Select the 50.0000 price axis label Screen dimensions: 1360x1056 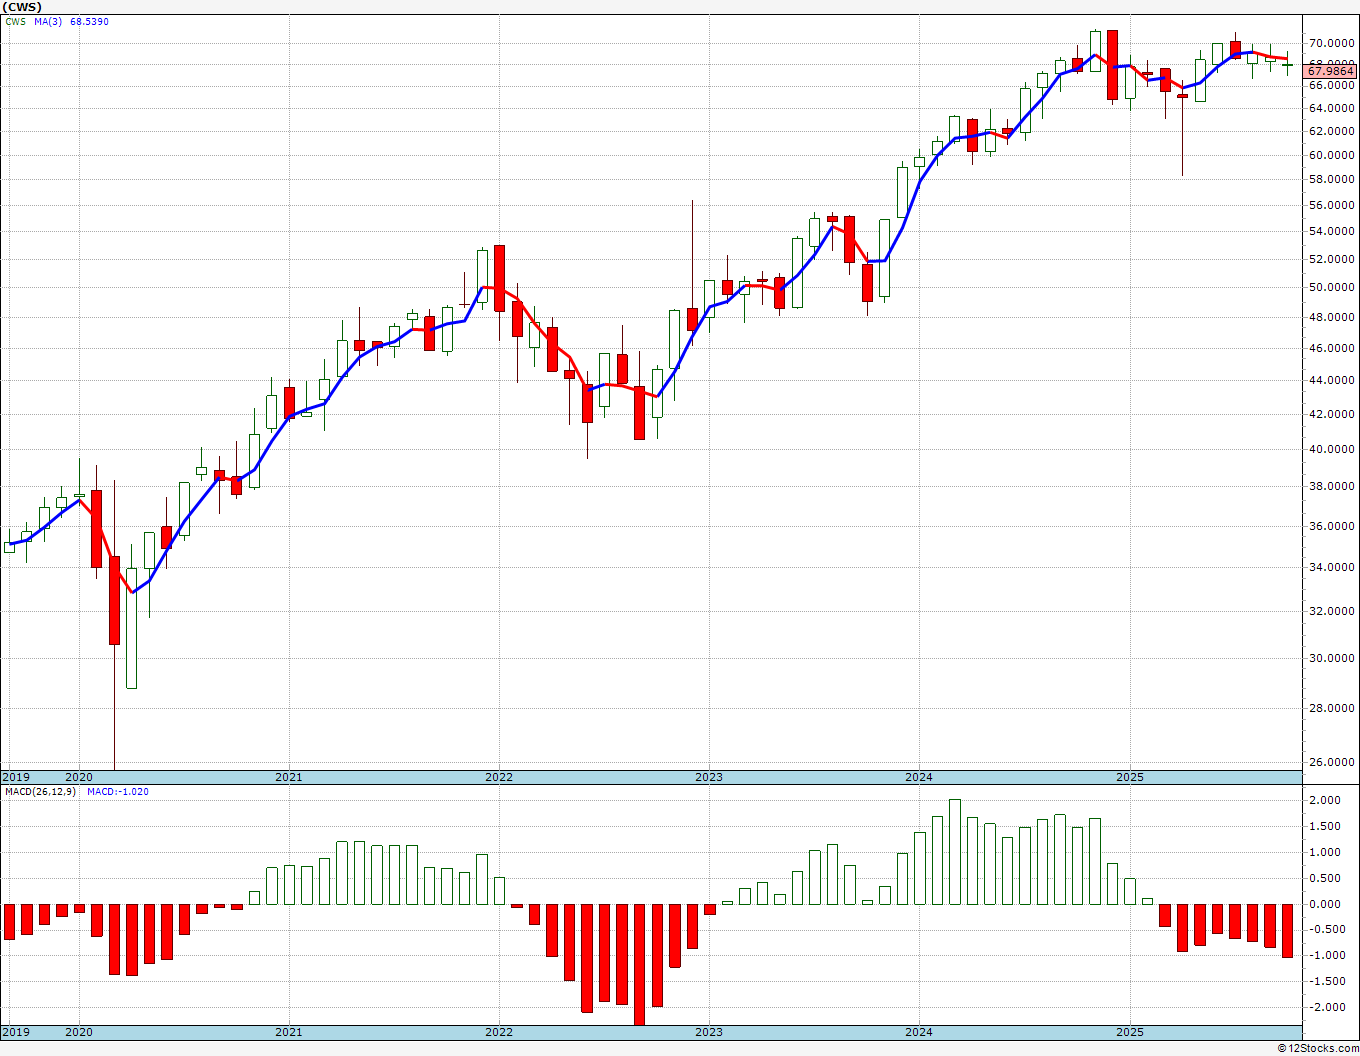click(x=1332, y=288)
